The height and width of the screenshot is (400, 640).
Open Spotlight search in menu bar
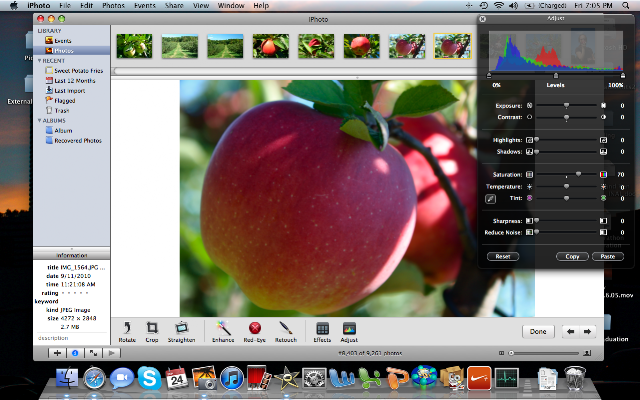pos(625,6)
